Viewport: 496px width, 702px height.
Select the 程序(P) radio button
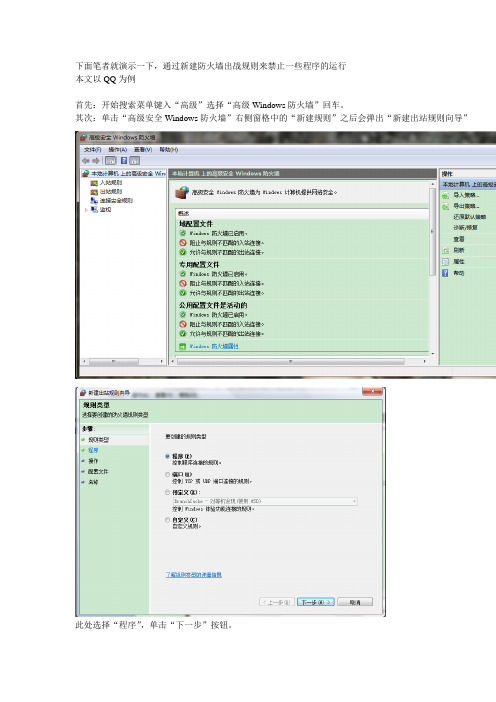tap(167, 456)
